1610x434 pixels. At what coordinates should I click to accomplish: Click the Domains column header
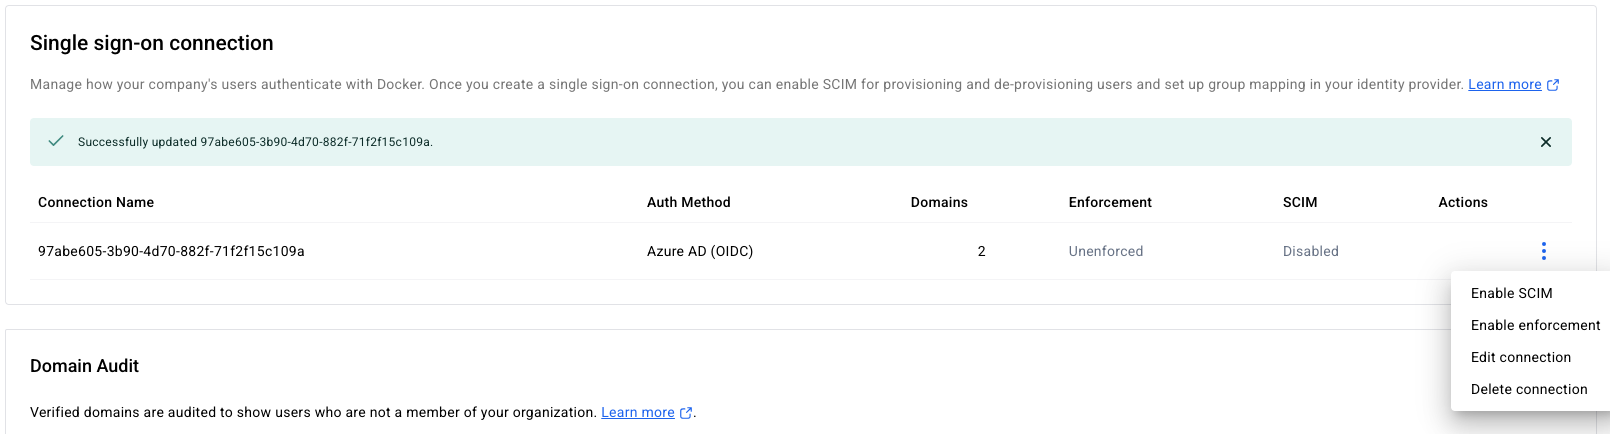[939, 202]
